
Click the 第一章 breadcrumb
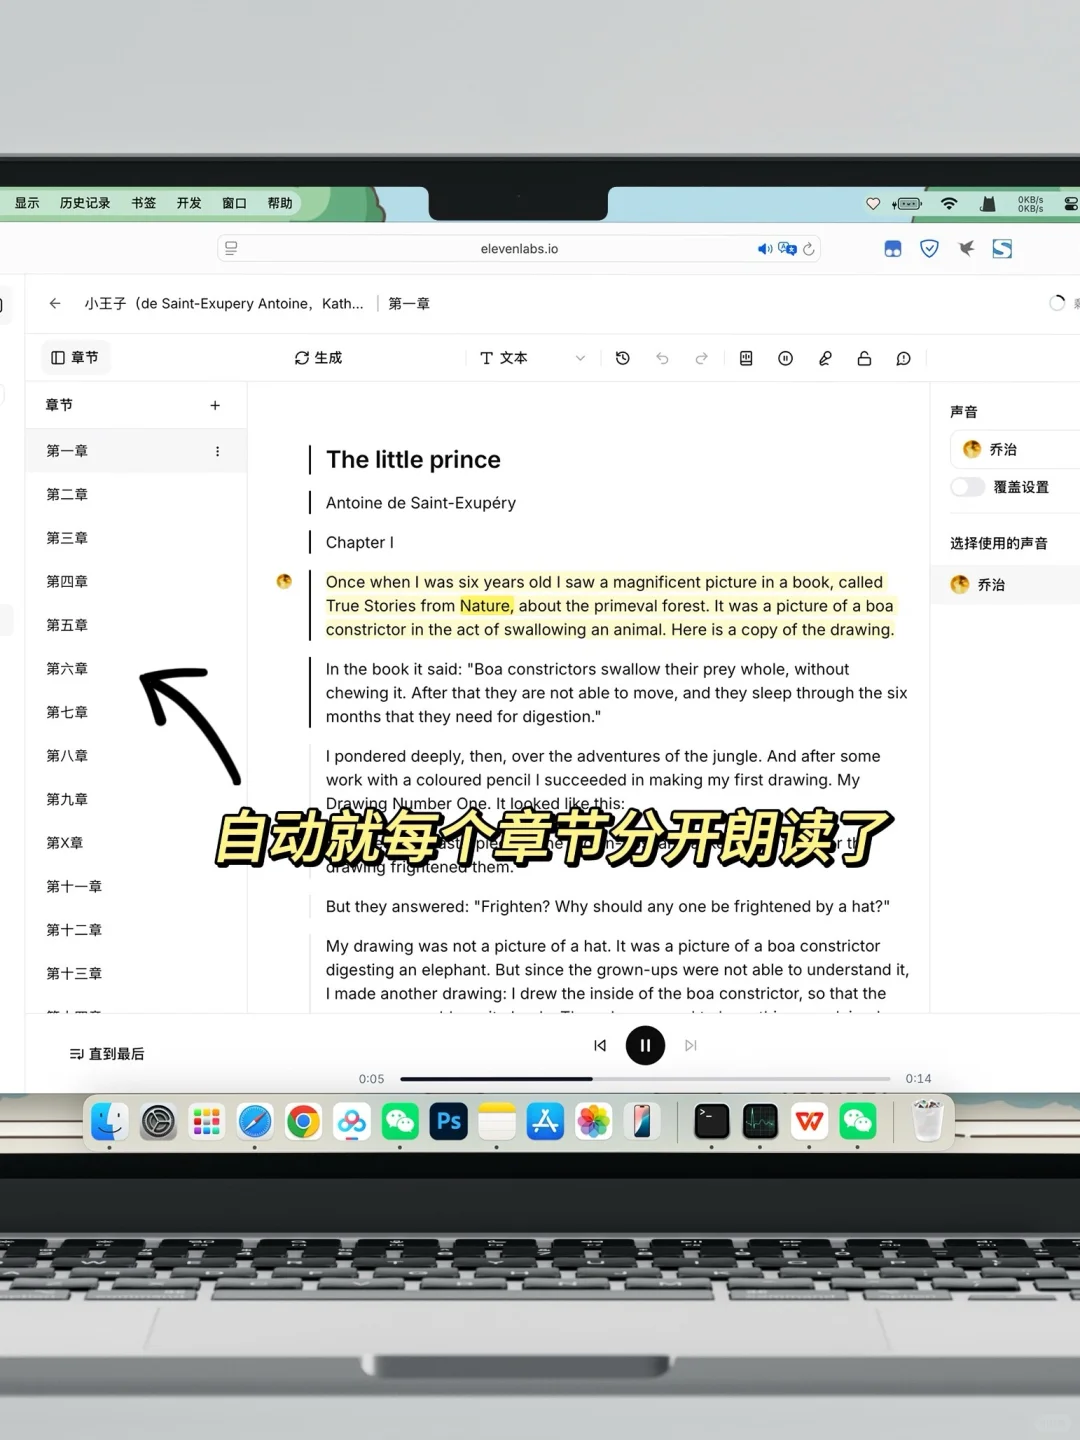409,303
